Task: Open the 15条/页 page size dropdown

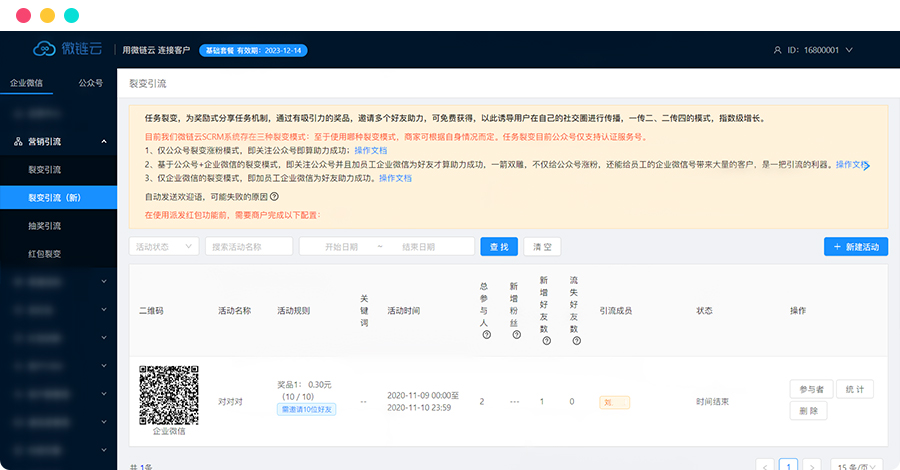Action: (857, 465)
